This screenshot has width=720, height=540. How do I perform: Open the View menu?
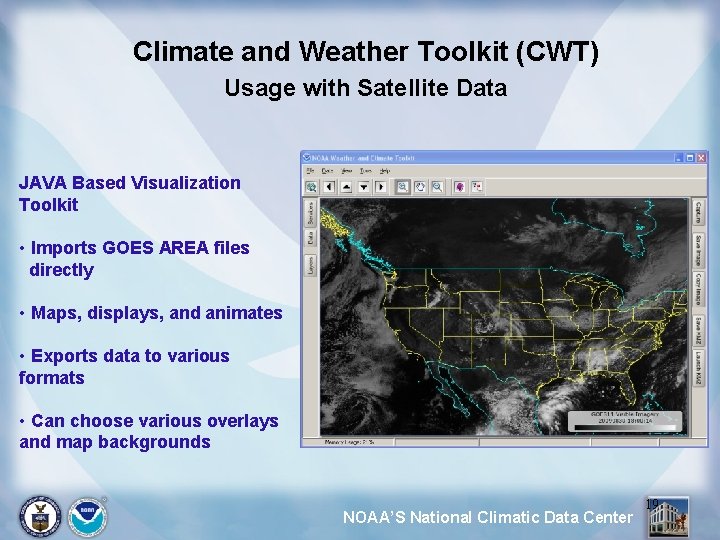coord(346,171)
